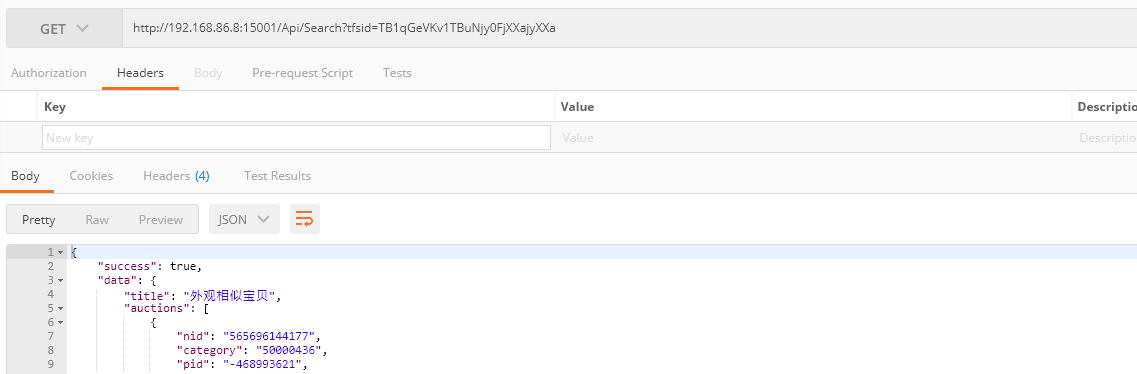Open the GET method dropdown
Viewport: 1137px width, 374px height.
click(x=64, y=29)
